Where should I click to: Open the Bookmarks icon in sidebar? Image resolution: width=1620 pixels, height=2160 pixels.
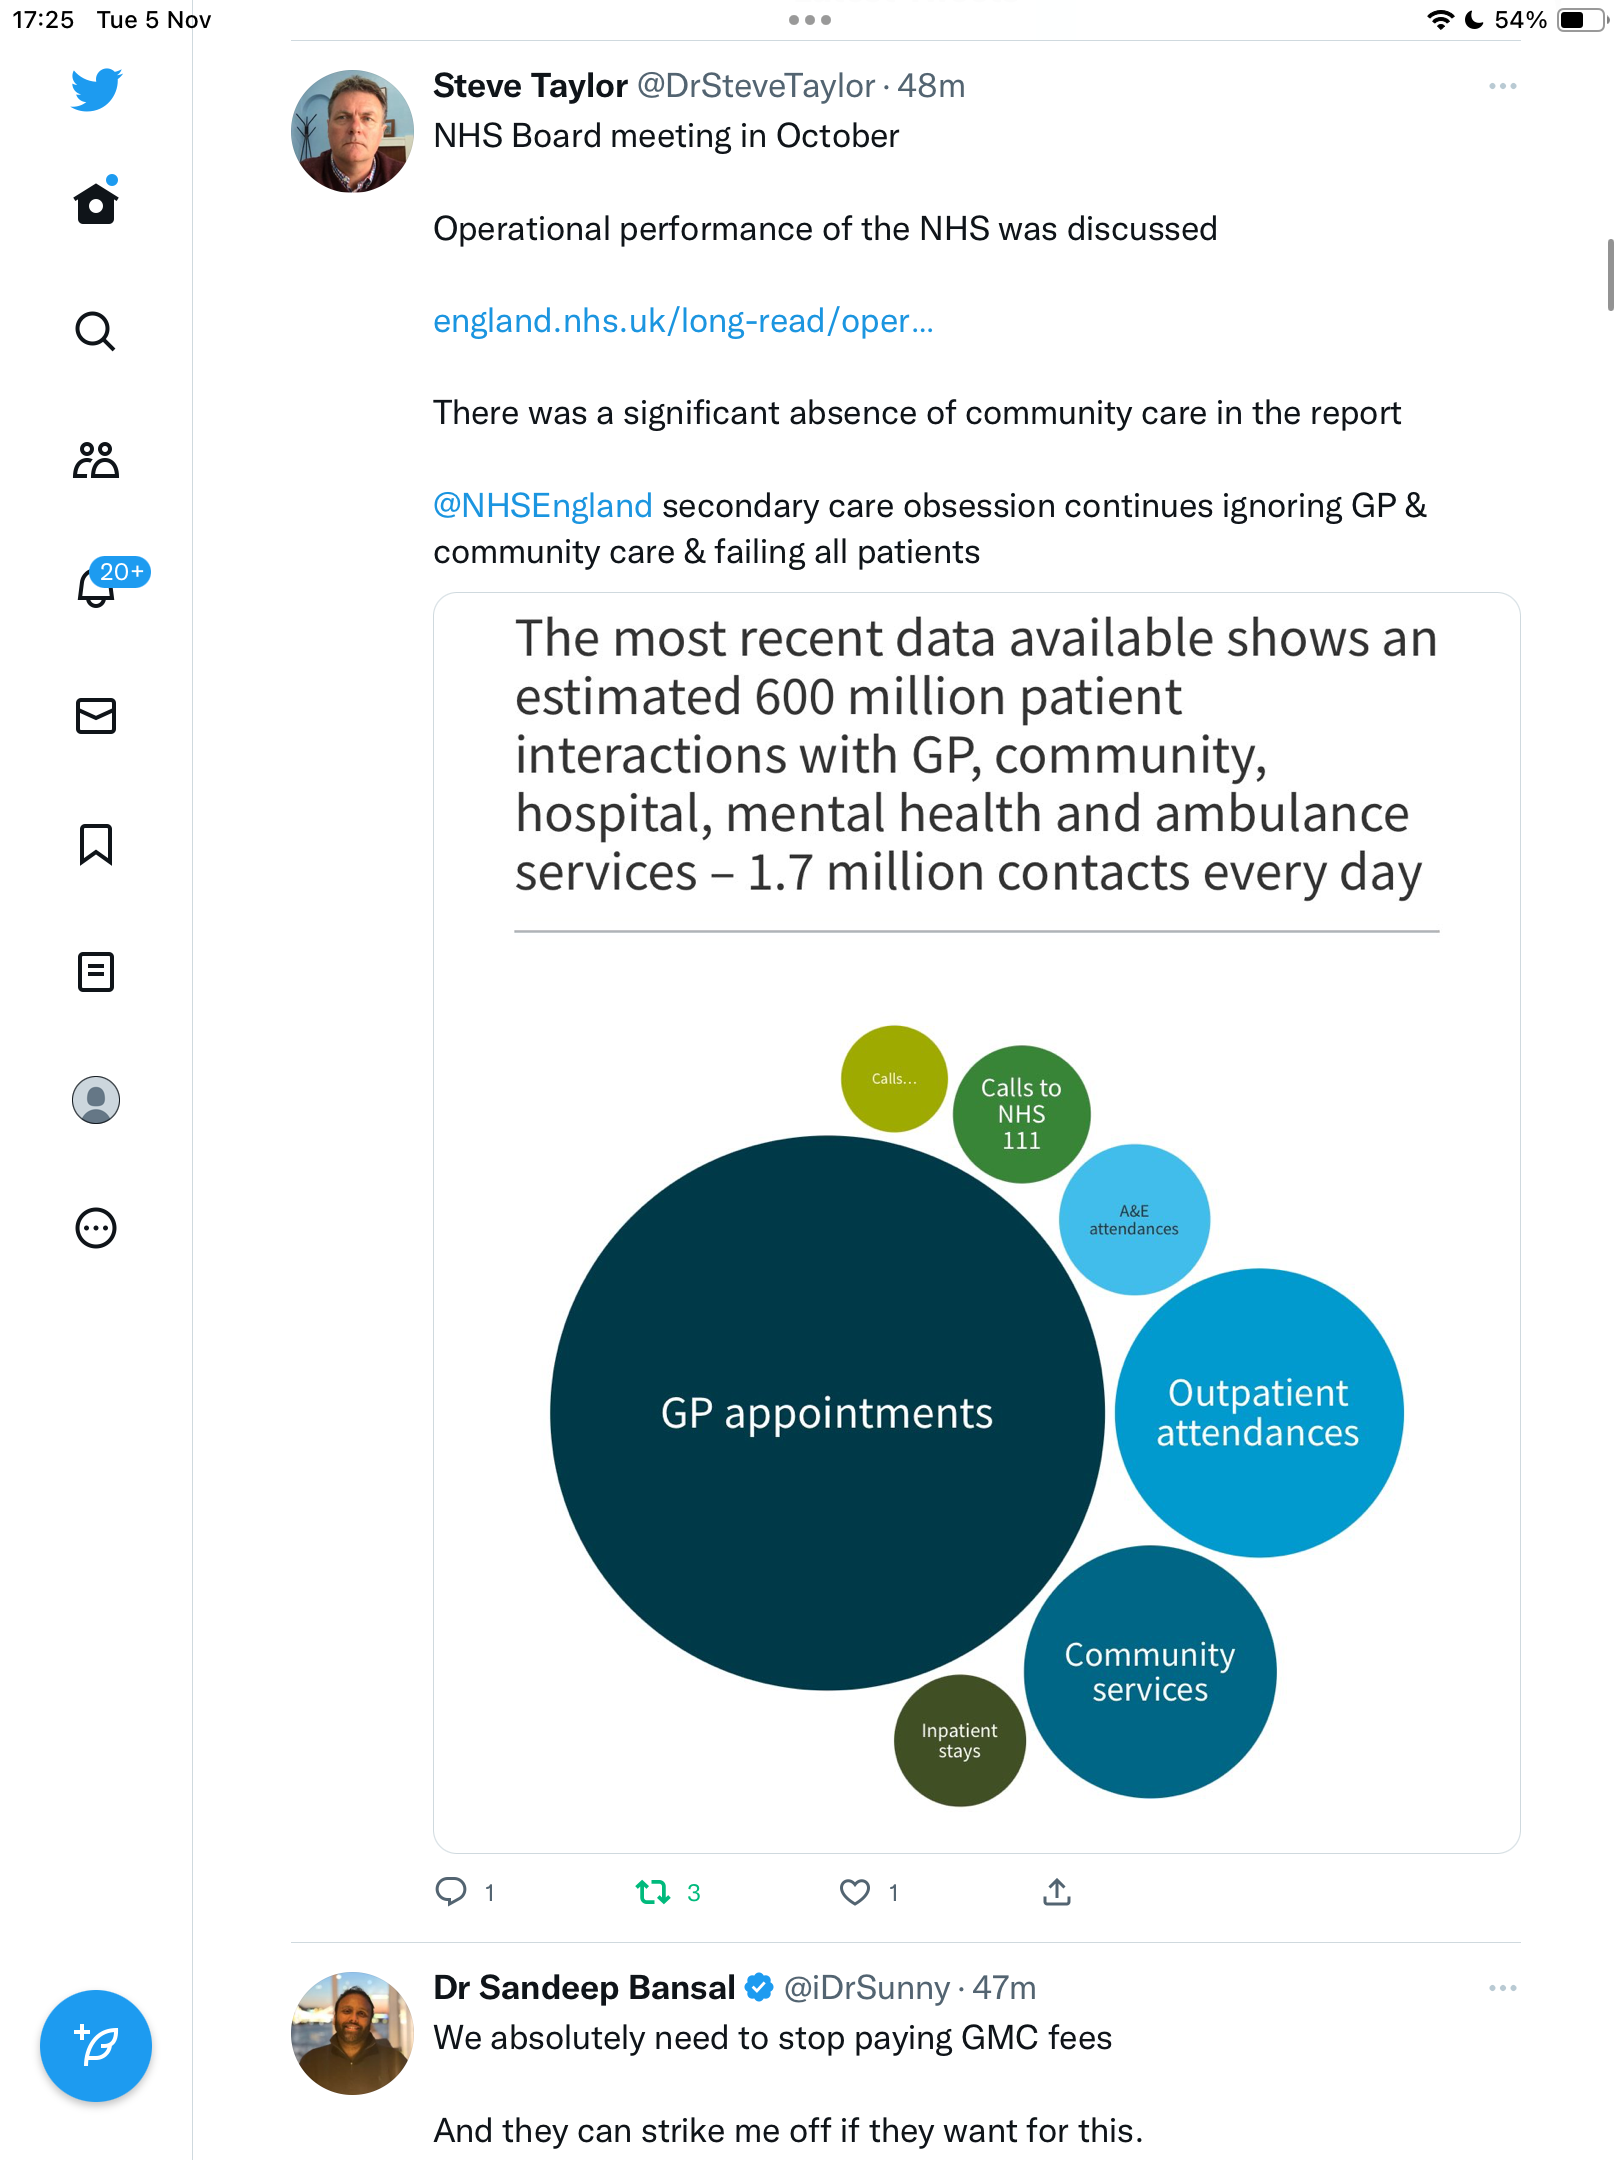(96, 844)
